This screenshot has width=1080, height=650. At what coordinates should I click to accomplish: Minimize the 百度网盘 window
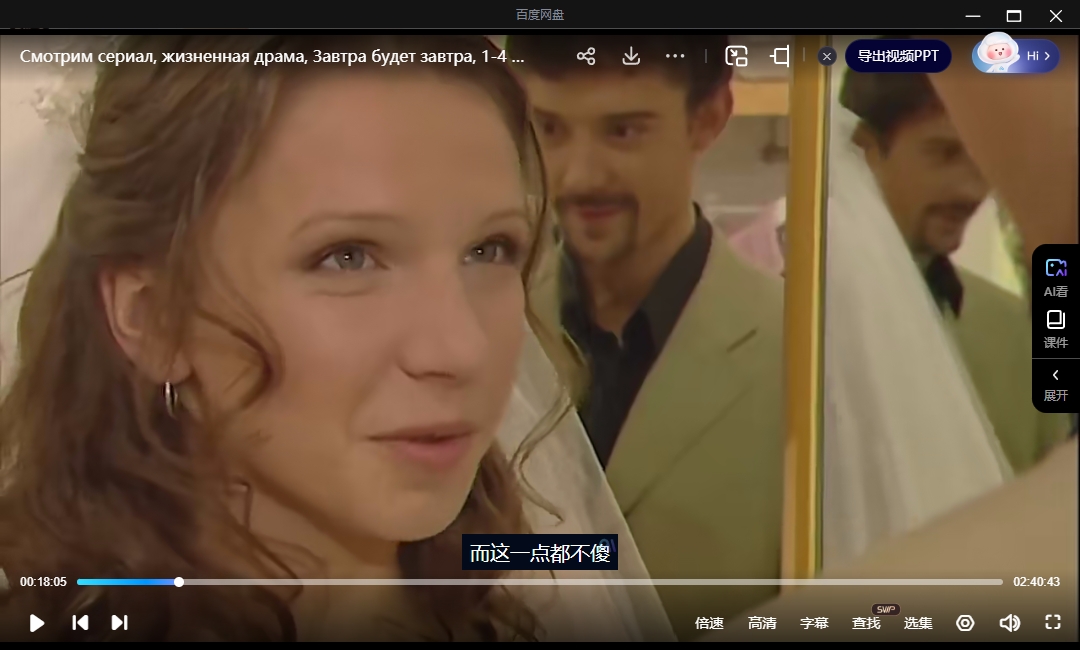(973, 16)
